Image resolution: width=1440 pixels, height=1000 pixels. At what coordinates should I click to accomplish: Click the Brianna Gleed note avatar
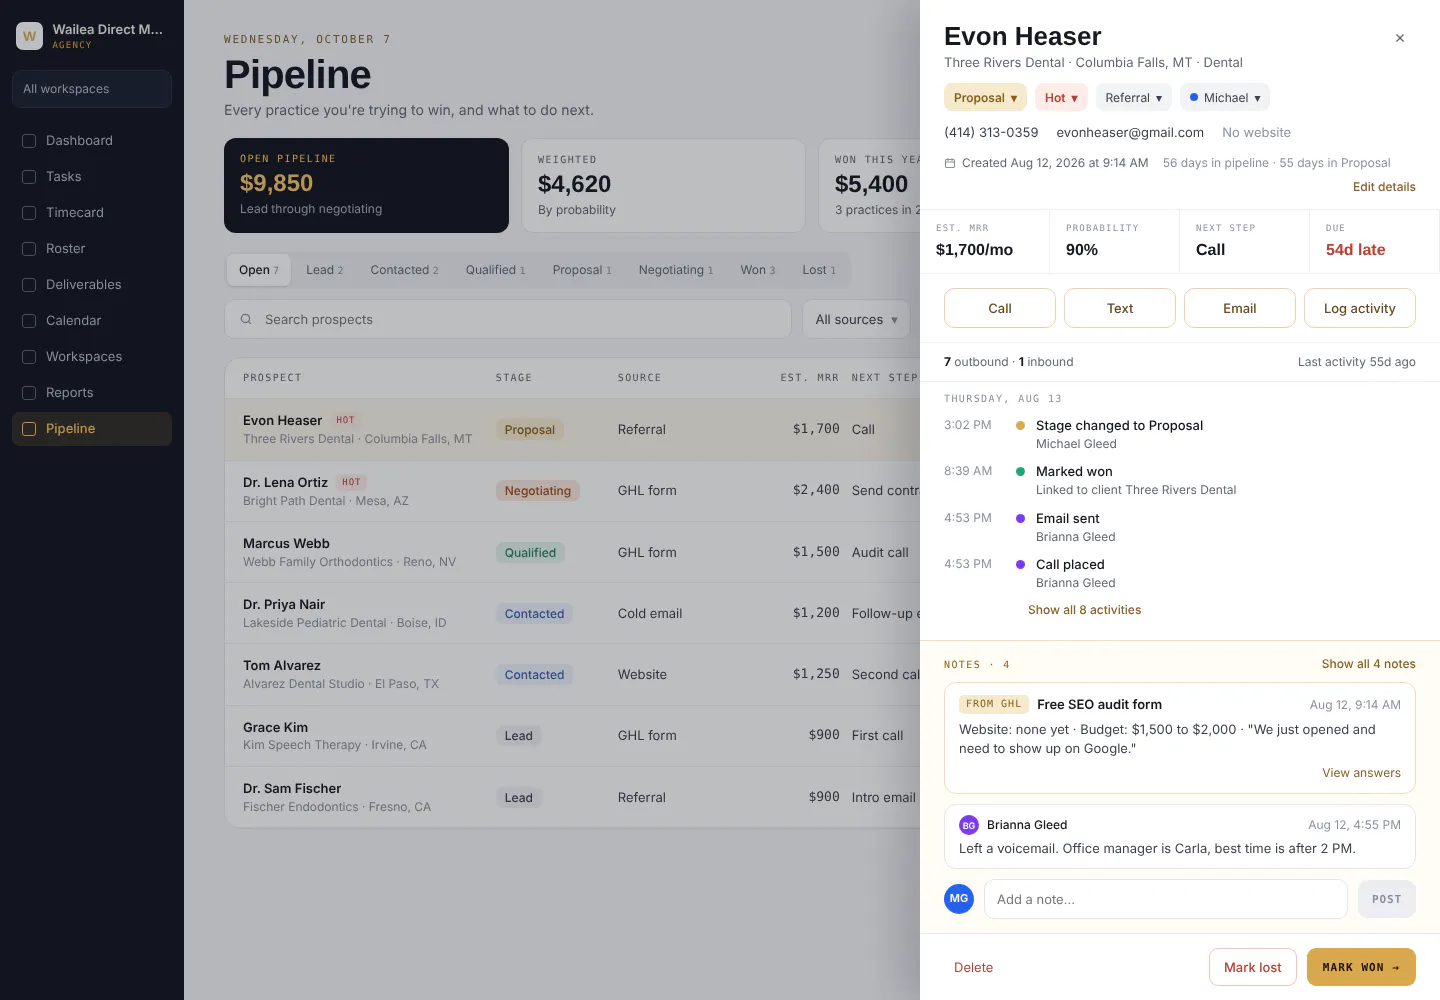pos(969,825)
